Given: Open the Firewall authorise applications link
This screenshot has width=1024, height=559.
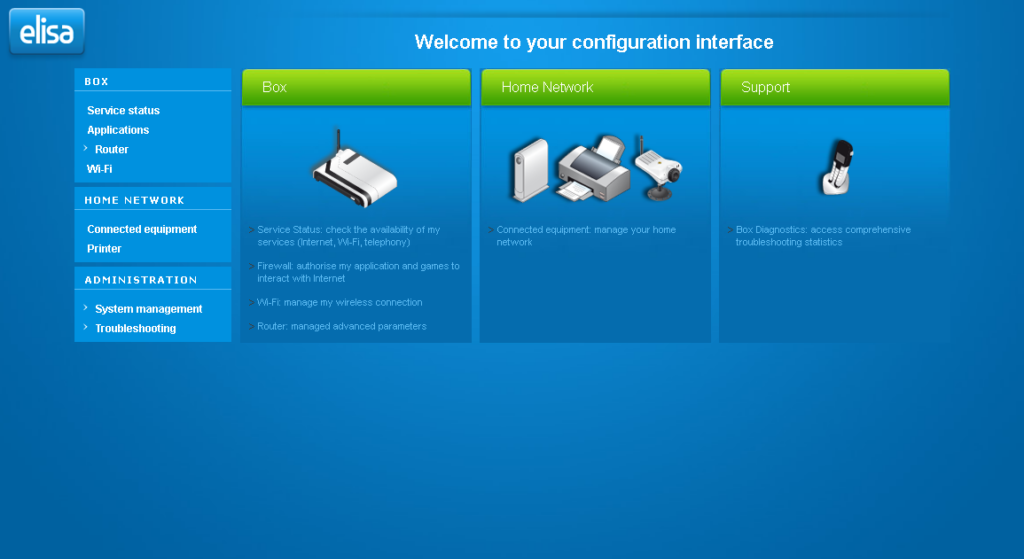Looking at the screenshot, I should 357,272.
